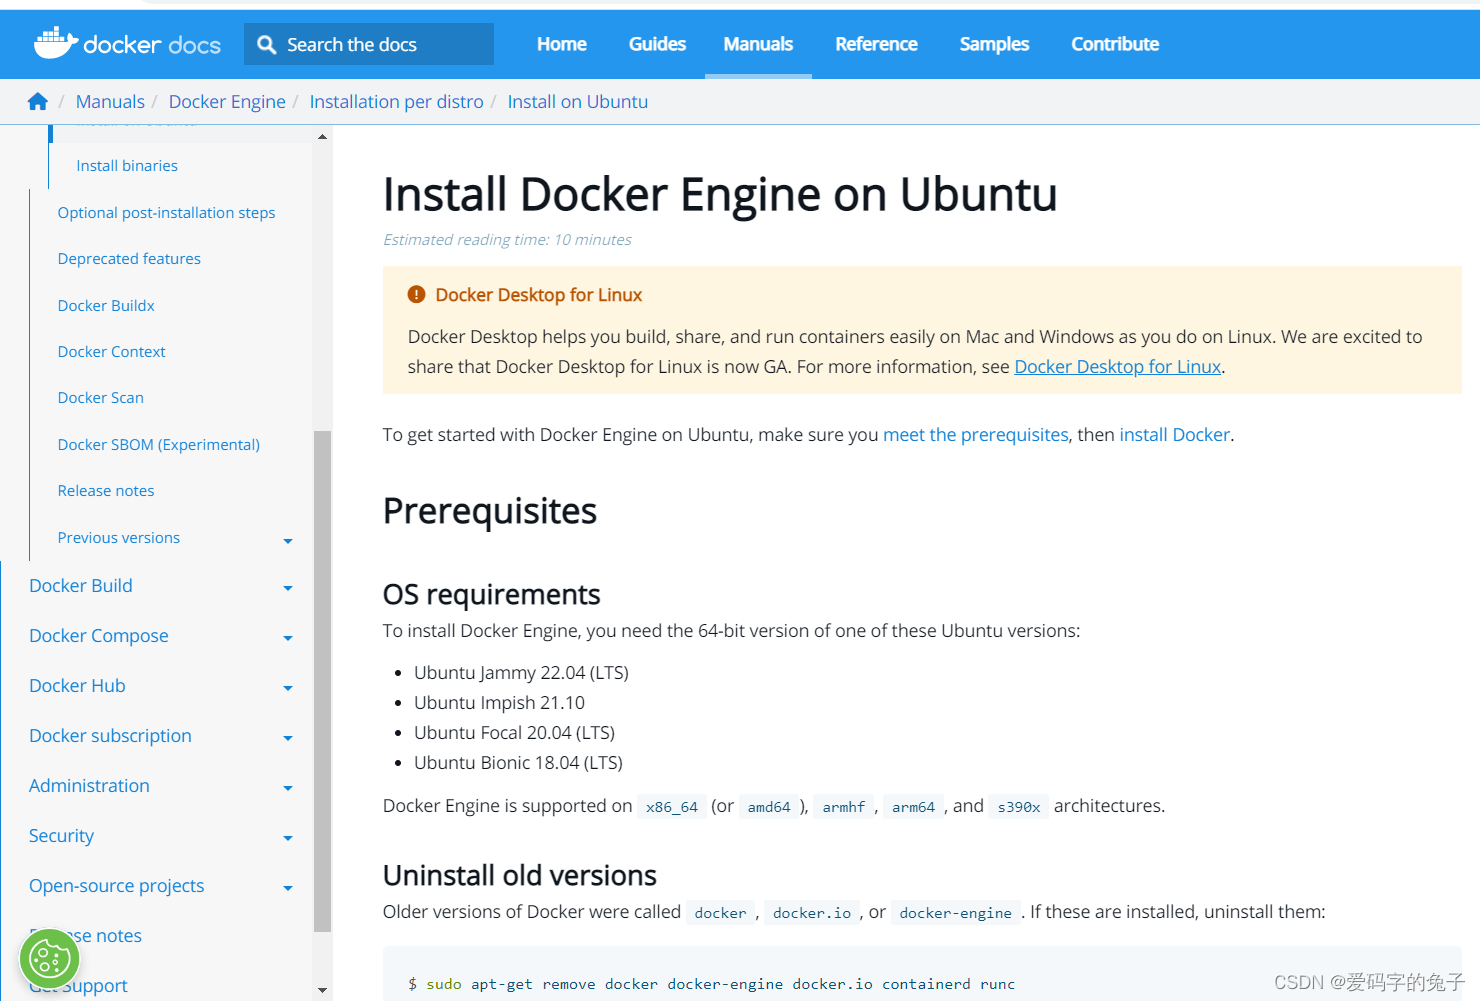Open Deprecated features sidebar item
The image size is (1480, 1001).
129,259
